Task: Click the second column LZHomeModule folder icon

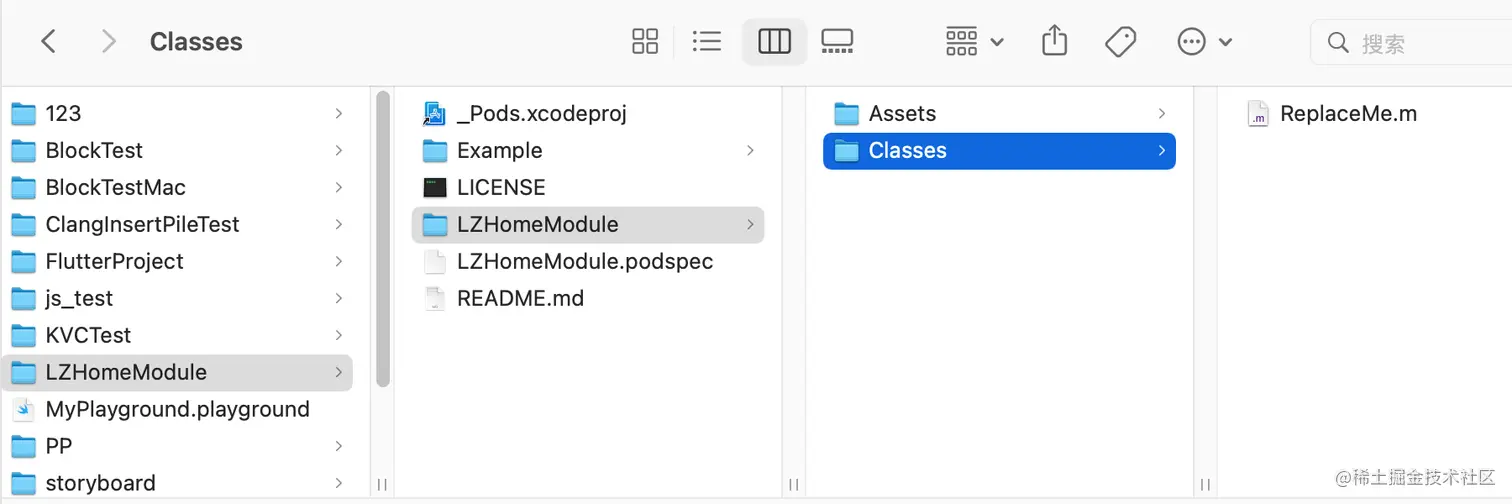Action: coord(434,224)
